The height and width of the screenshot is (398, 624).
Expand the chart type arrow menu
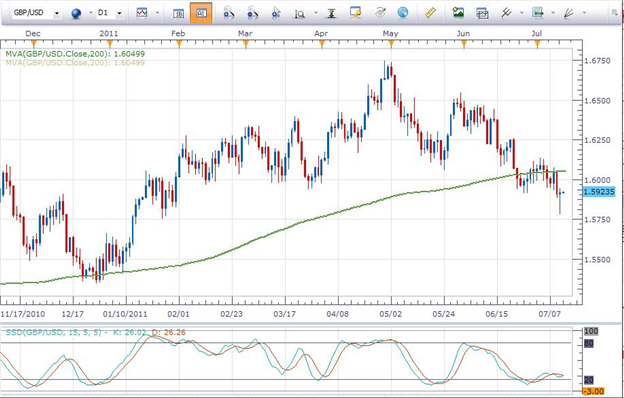click(157, 13)
